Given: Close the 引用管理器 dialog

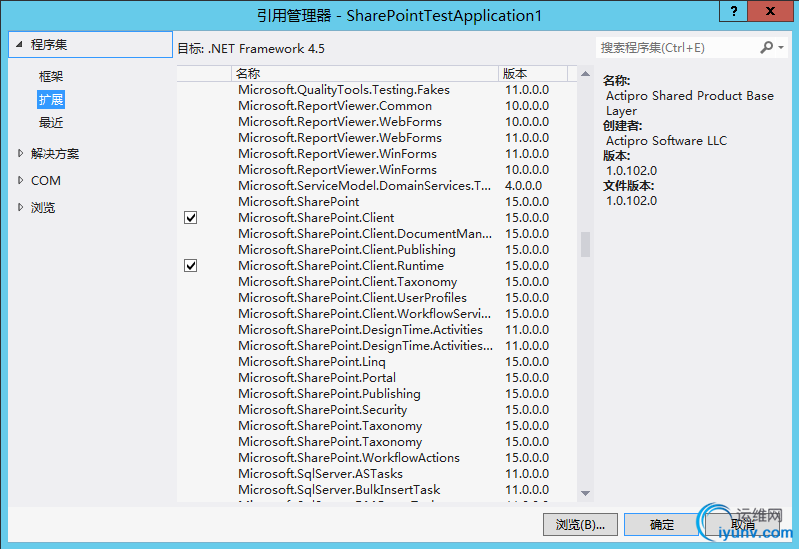Looking at the screenshot, I should [771, 11].
